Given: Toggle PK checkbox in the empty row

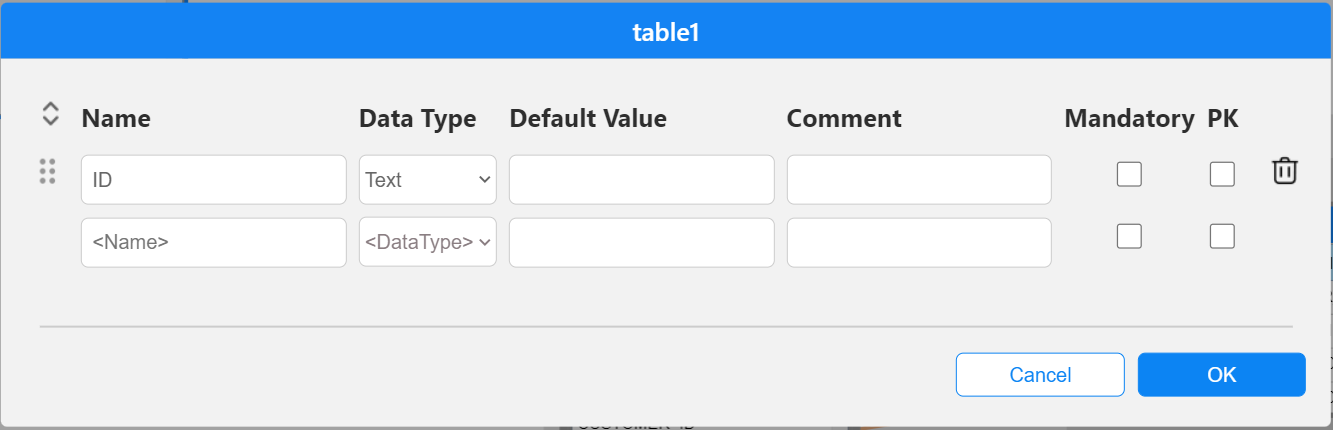Looking at the screenshot, I should [1222, 236].
